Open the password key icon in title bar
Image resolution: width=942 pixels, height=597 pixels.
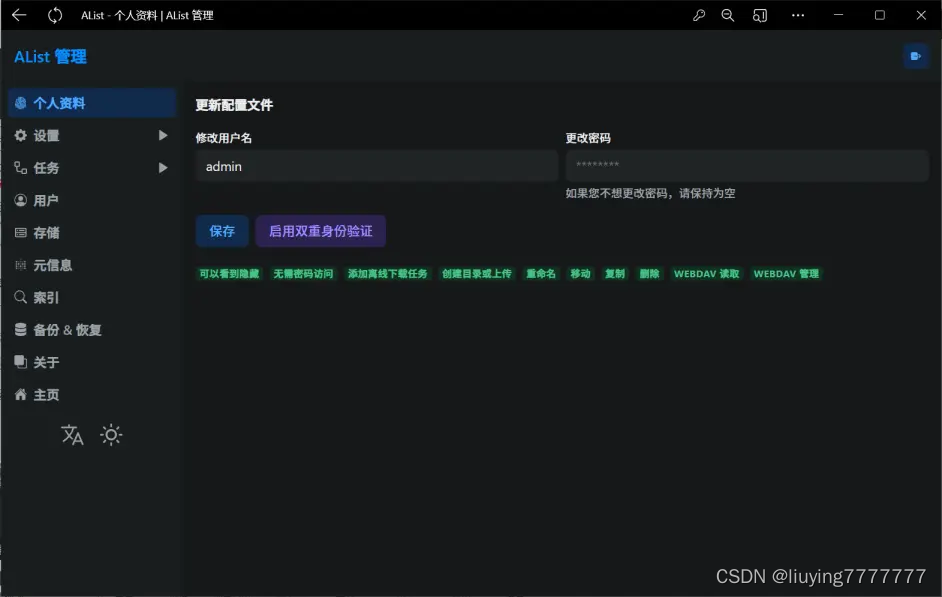pyautogui.click(x=699, y=15)
